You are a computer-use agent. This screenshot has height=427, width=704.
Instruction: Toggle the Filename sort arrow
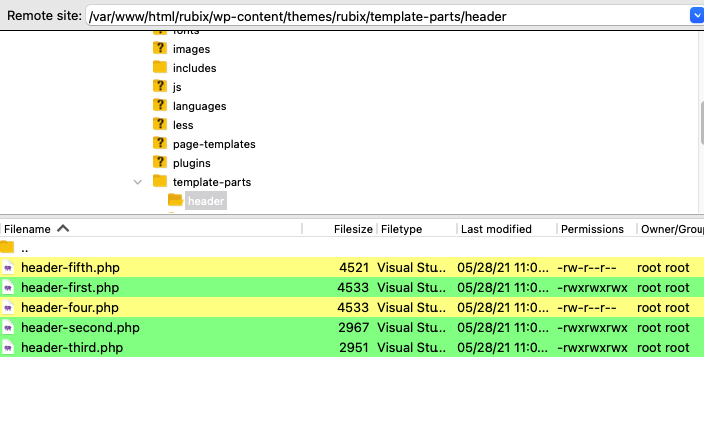click(63, 229)
